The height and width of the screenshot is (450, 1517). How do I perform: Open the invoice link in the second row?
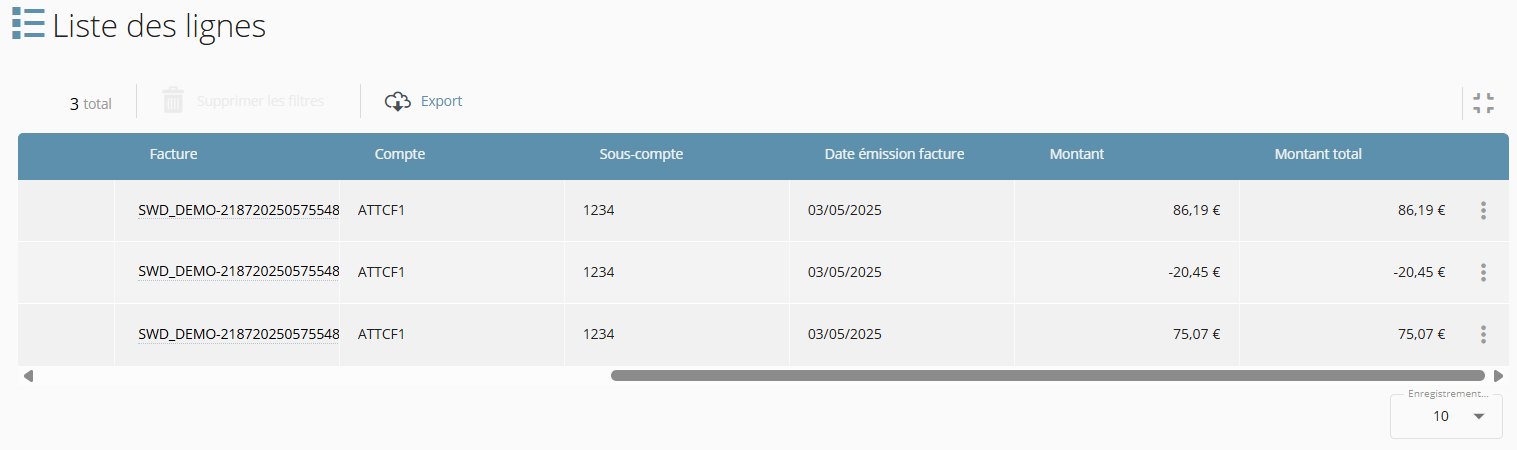click(238, 272)
